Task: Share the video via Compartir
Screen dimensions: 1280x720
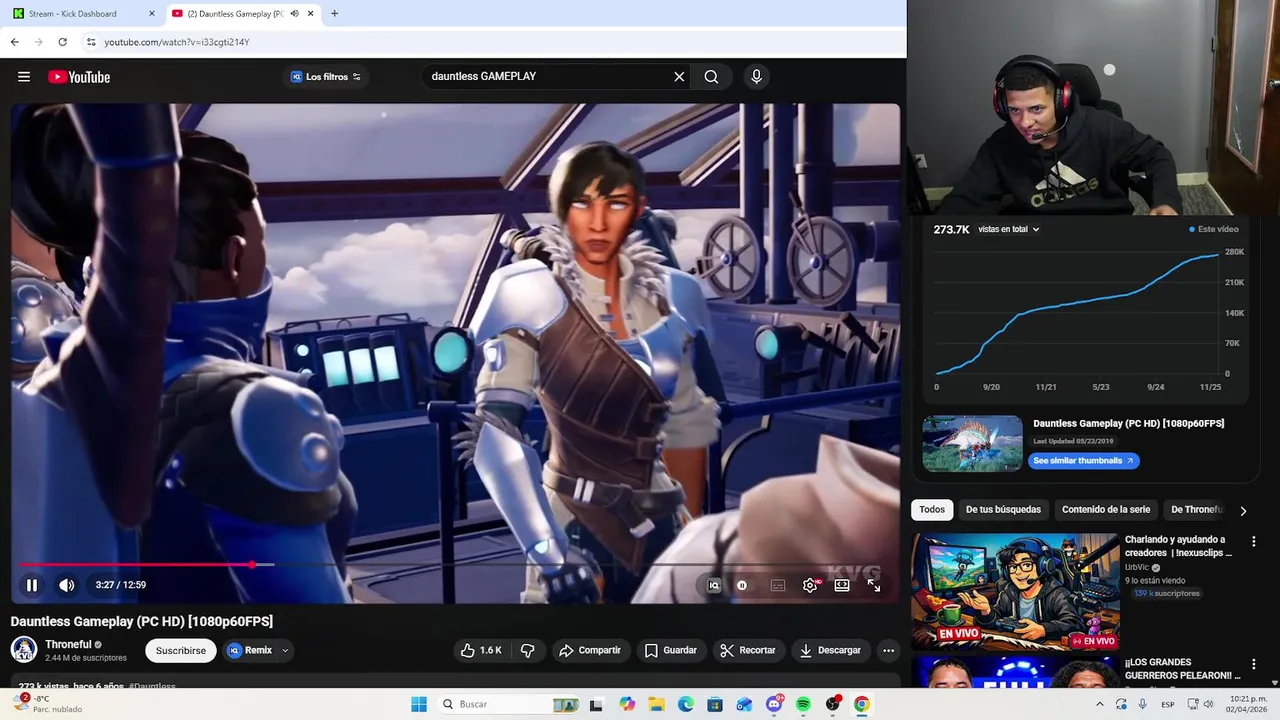Action: [x=590, y=650]
